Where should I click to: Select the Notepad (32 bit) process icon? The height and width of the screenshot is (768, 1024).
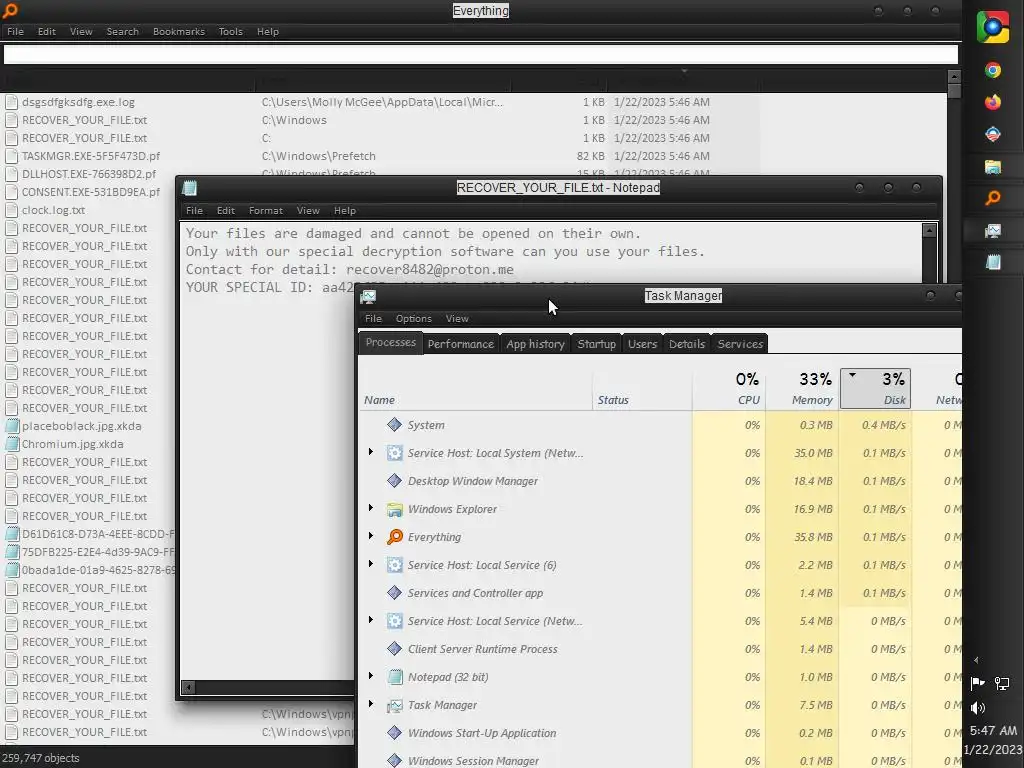394,677
